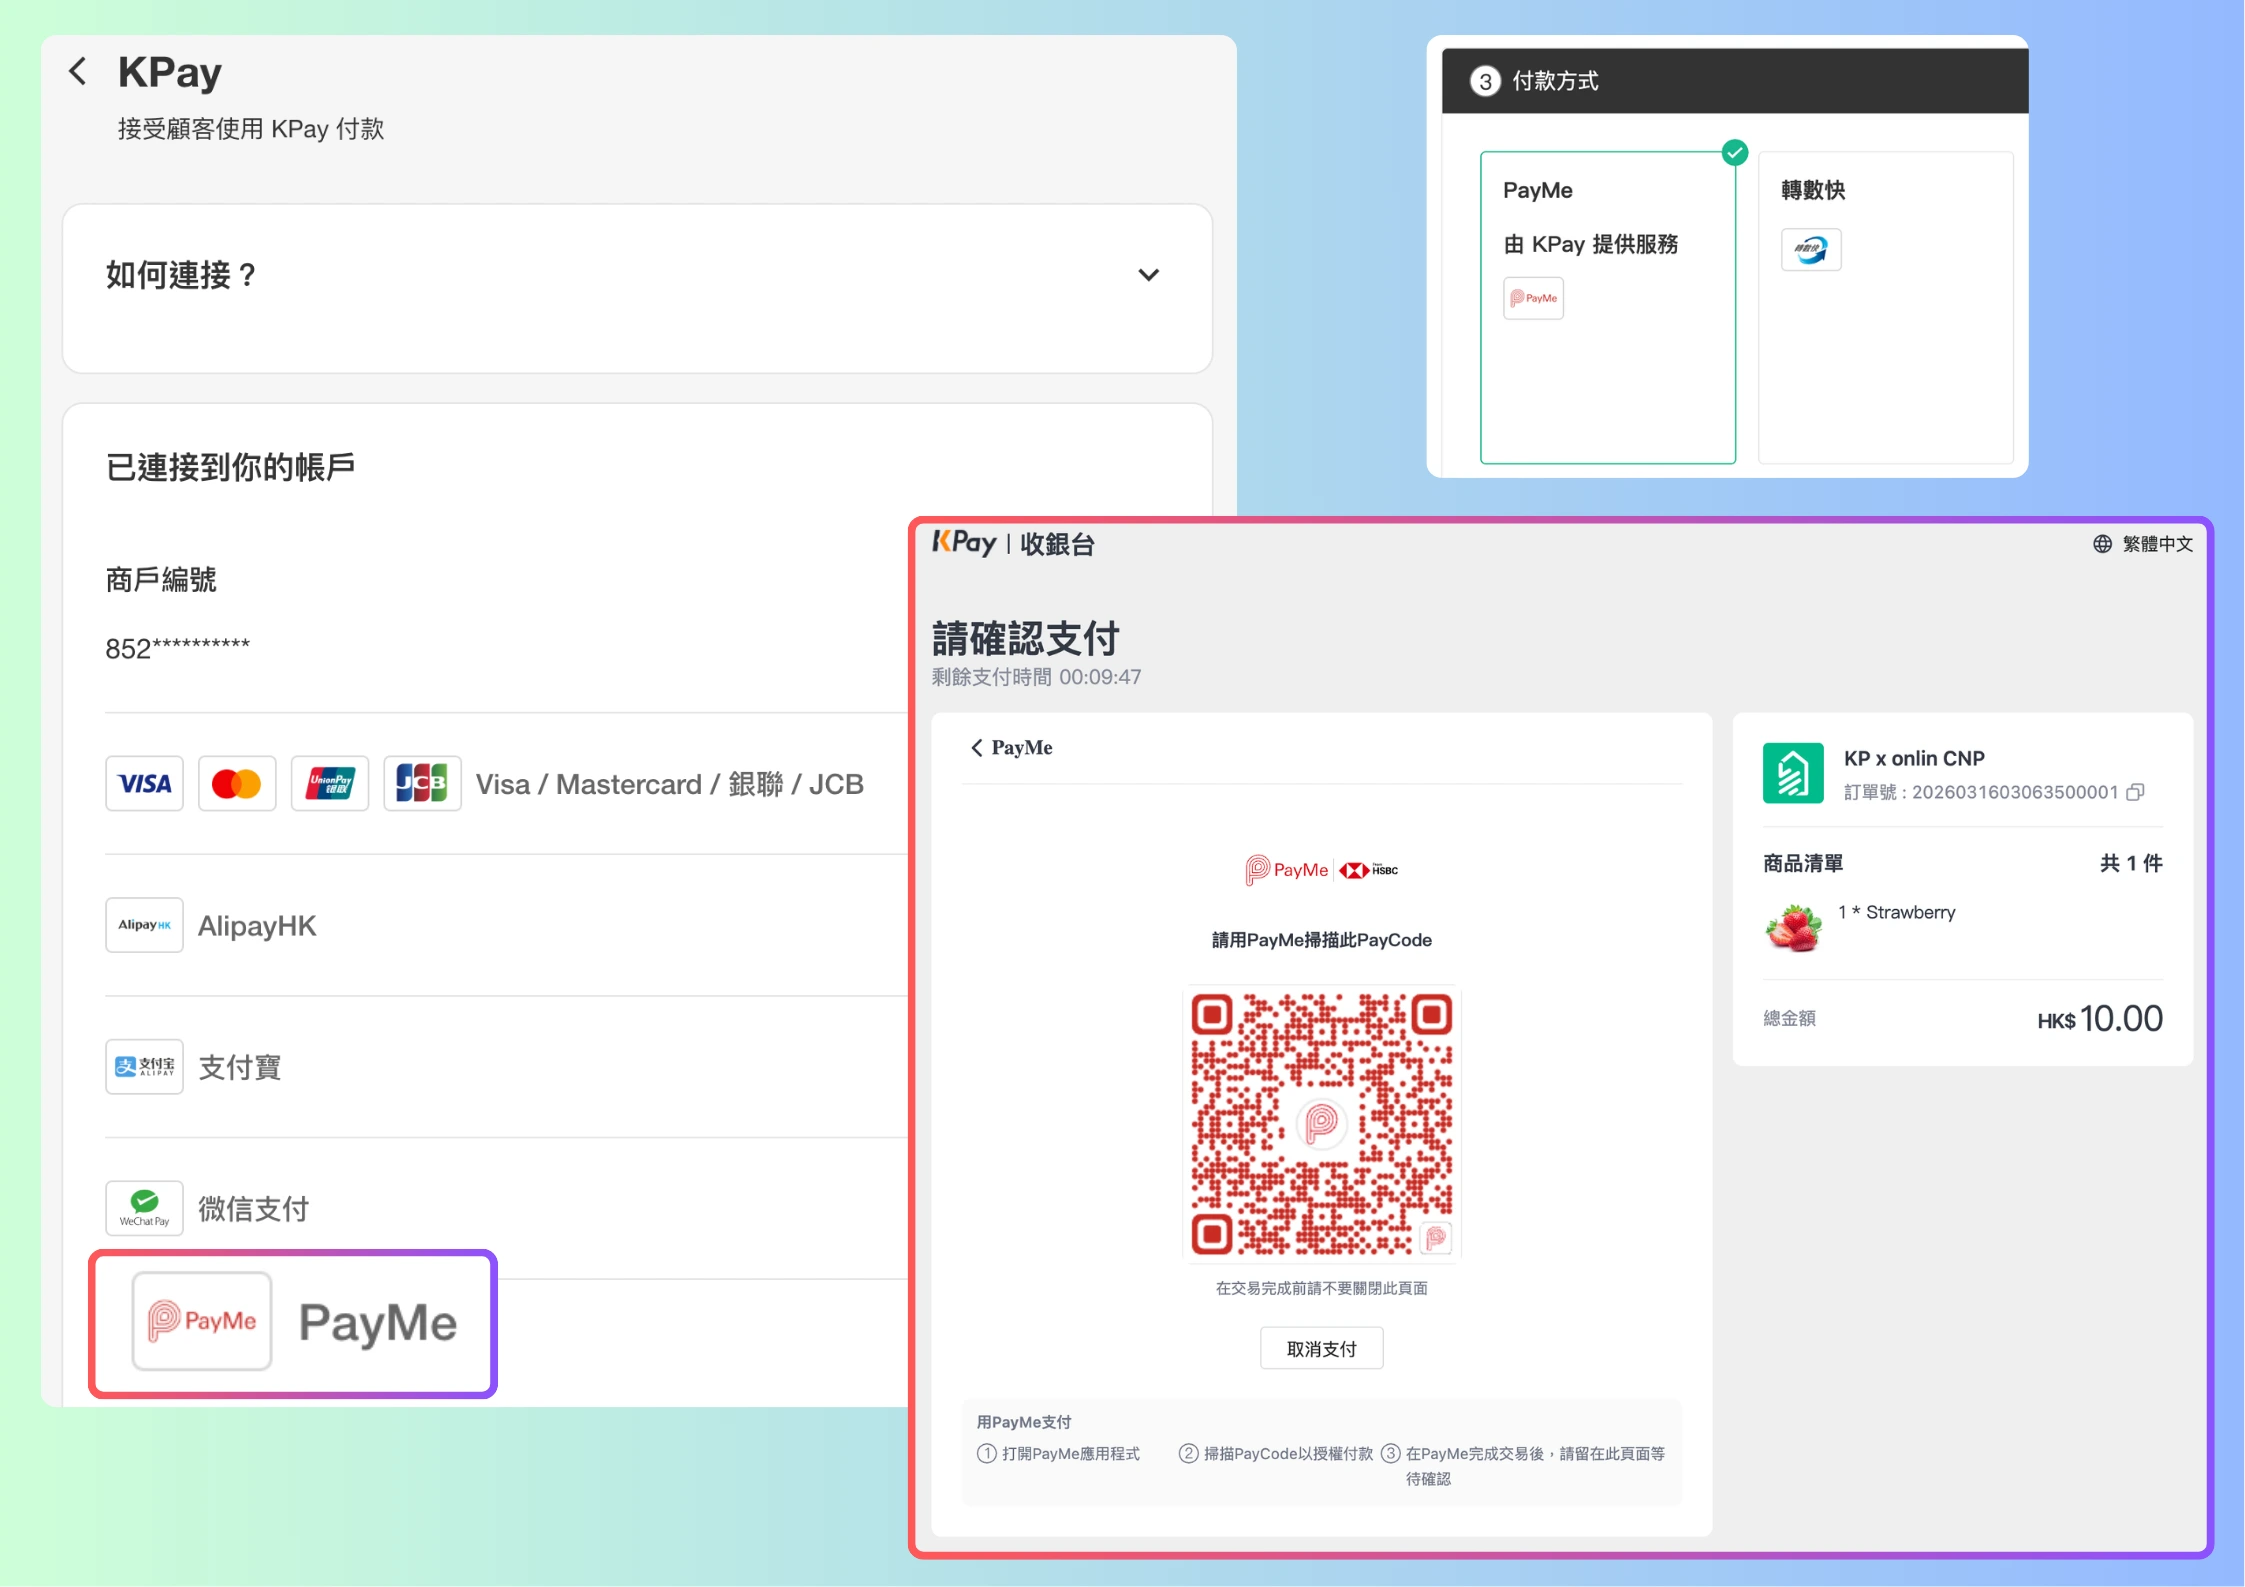Click the UnionPay card logo

coord(329,783)
